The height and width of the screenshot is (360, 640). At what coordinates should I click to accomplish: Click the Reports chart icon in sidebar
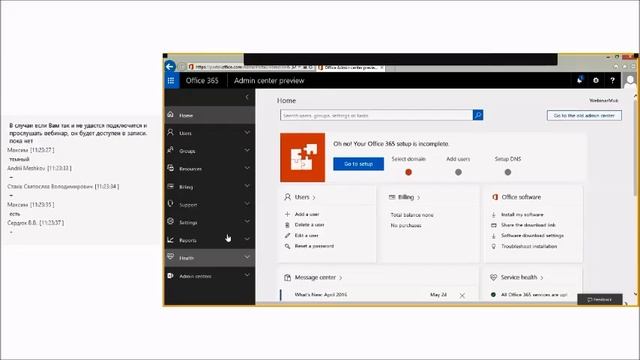(x=171, y=240)
